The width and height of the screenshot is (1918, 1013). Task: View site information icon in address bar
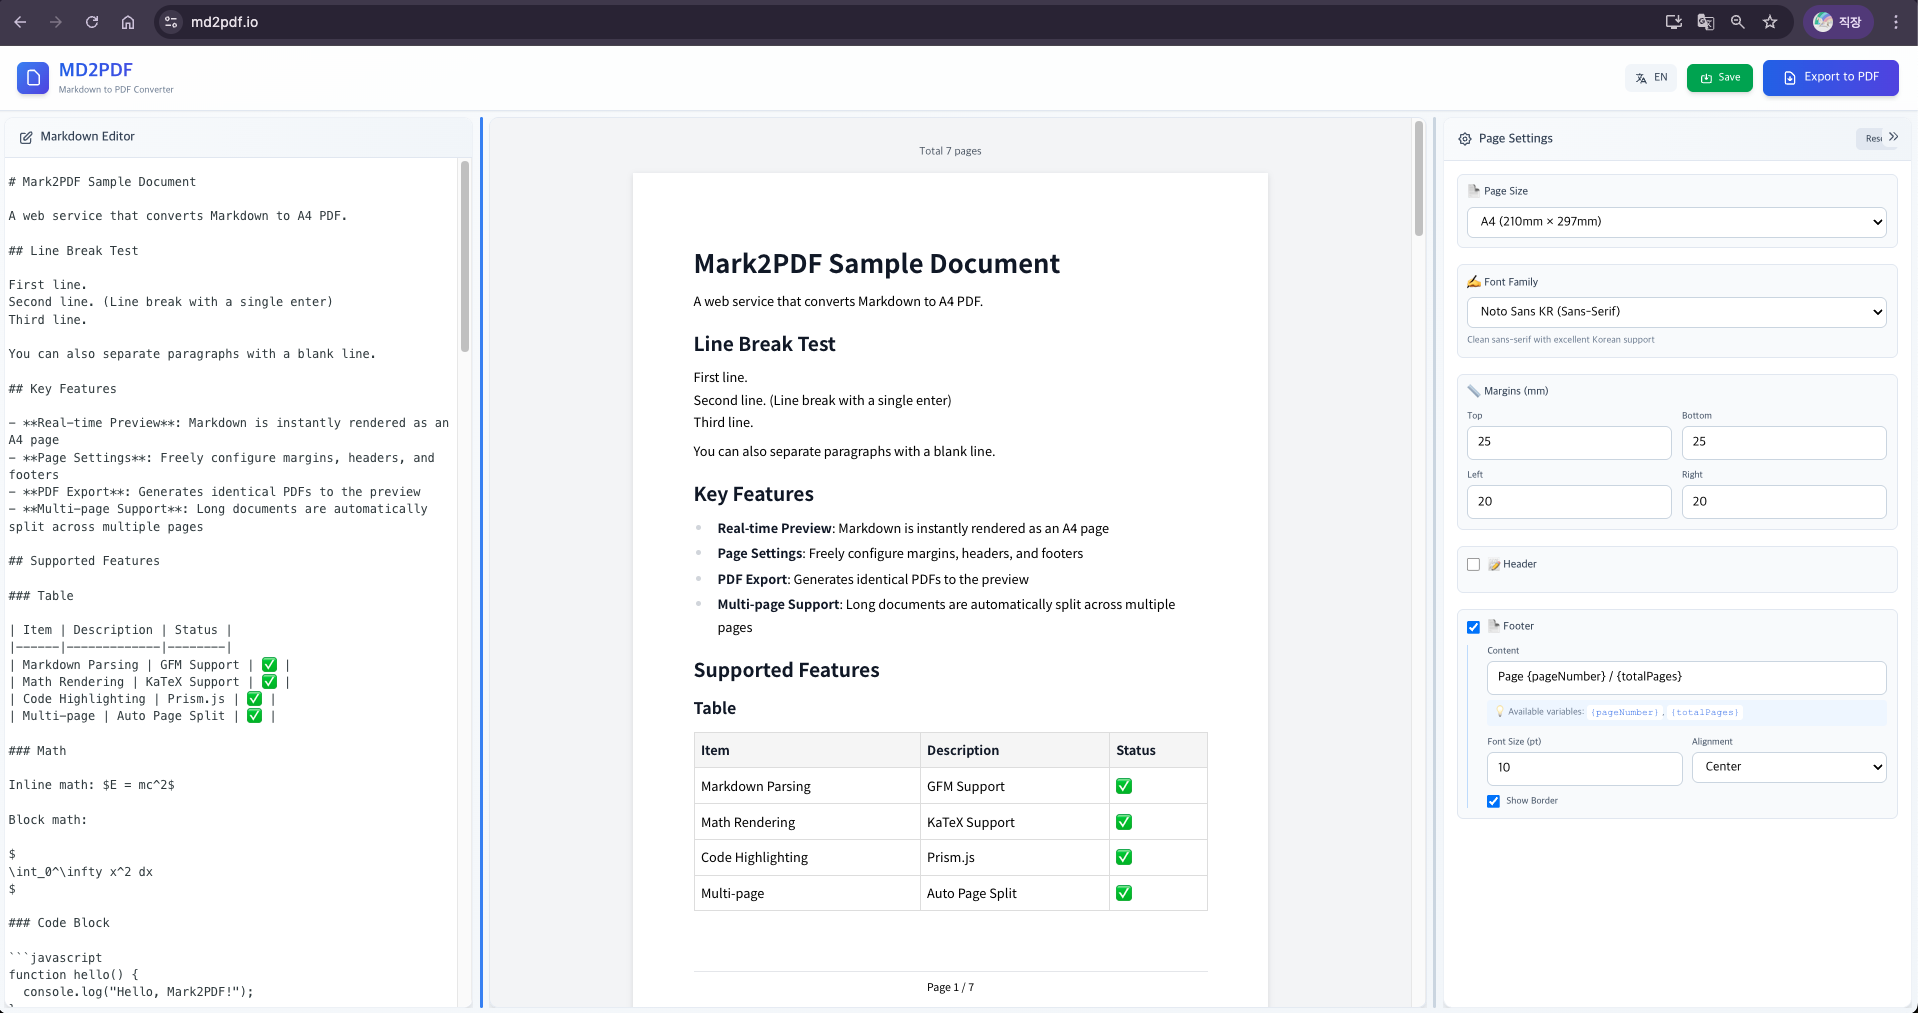coord(171,22)
